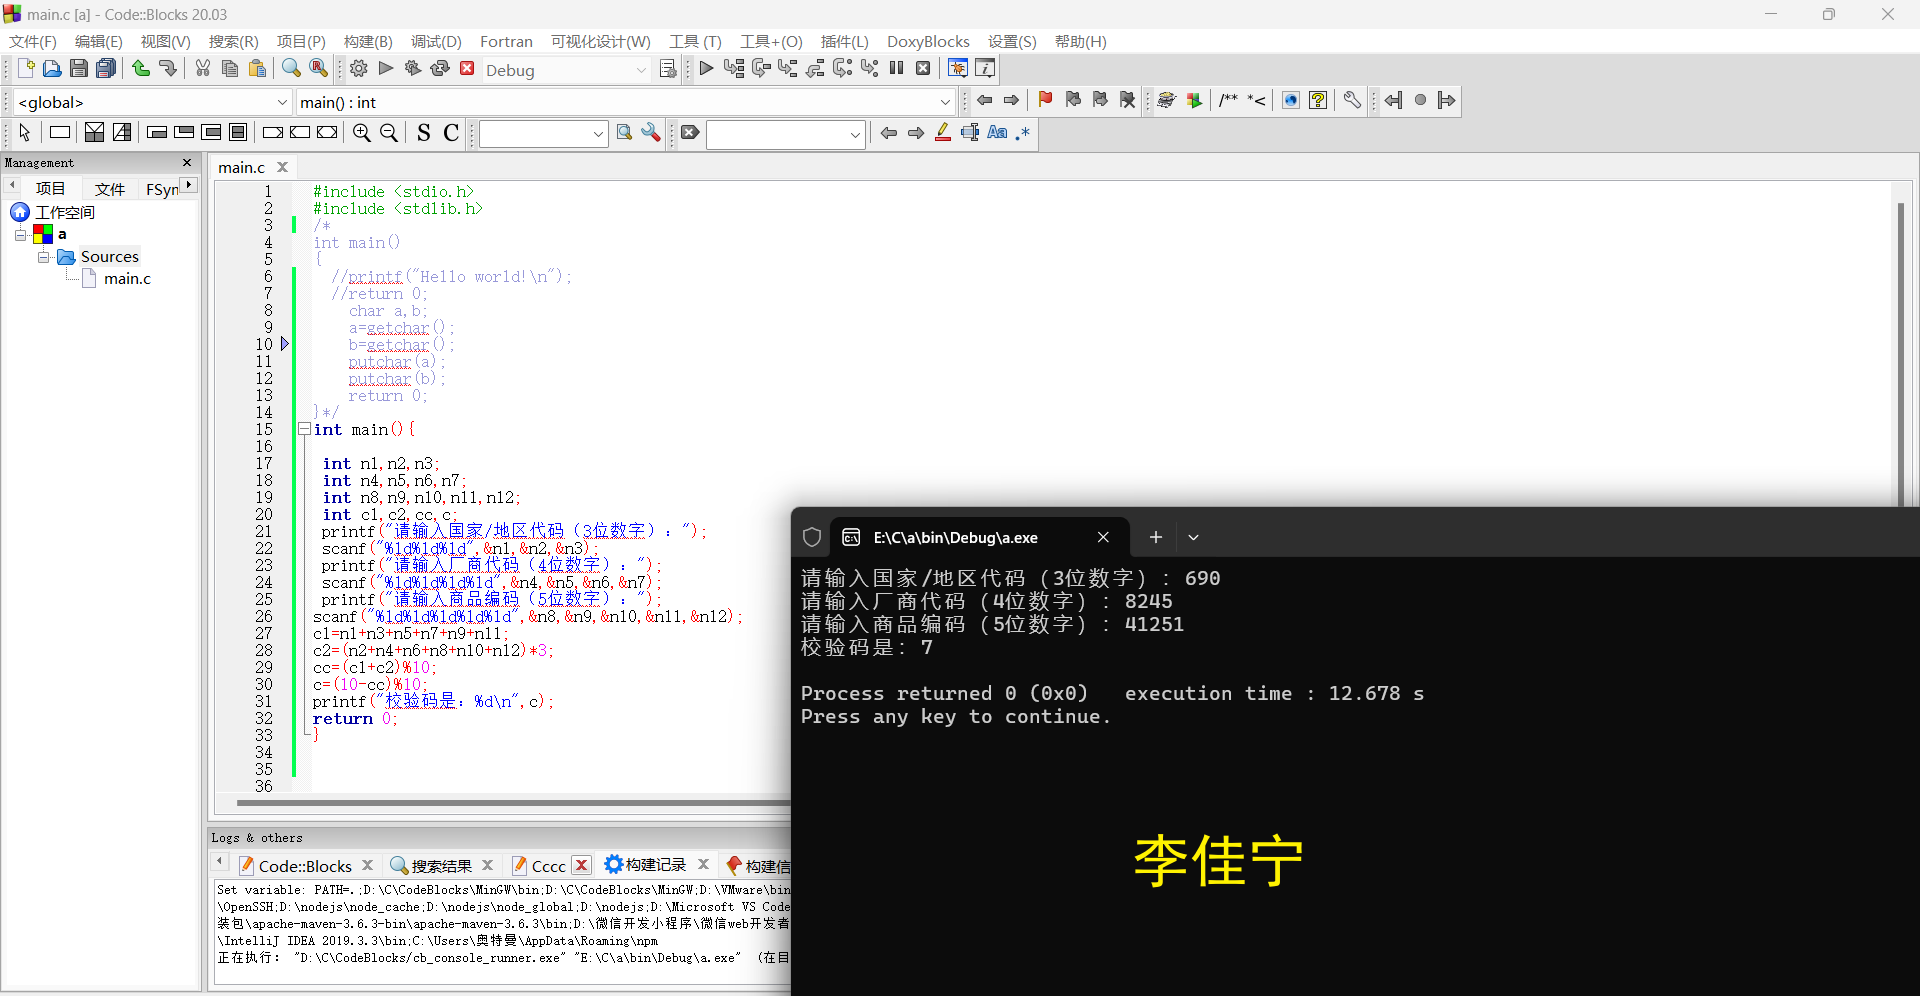Select 工作空间 workspace node
The width and height of the screenshot is (1920, 996).
[65, 212]
